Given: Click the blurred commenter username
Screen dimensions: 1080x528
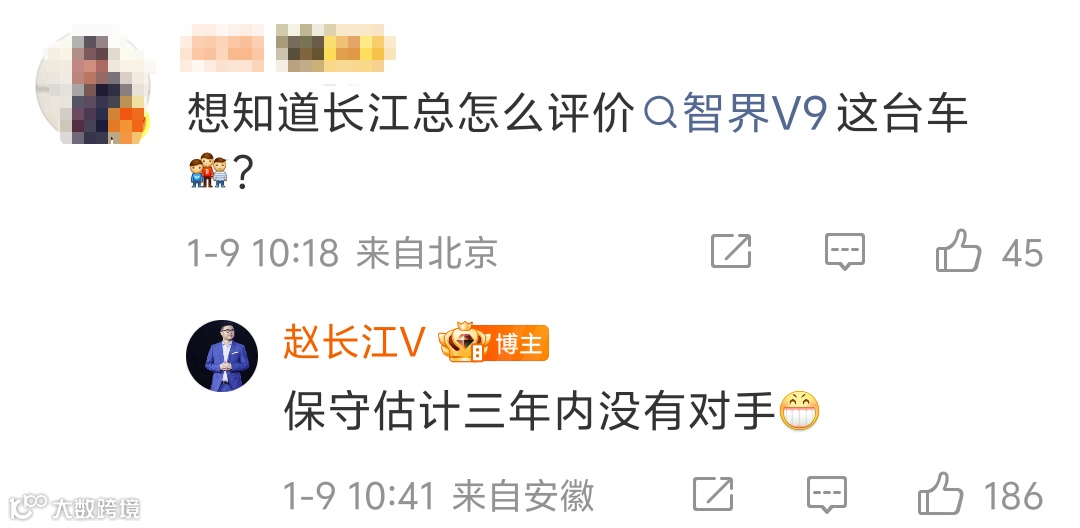Looking at the screenshot, I should coord(288,48).
